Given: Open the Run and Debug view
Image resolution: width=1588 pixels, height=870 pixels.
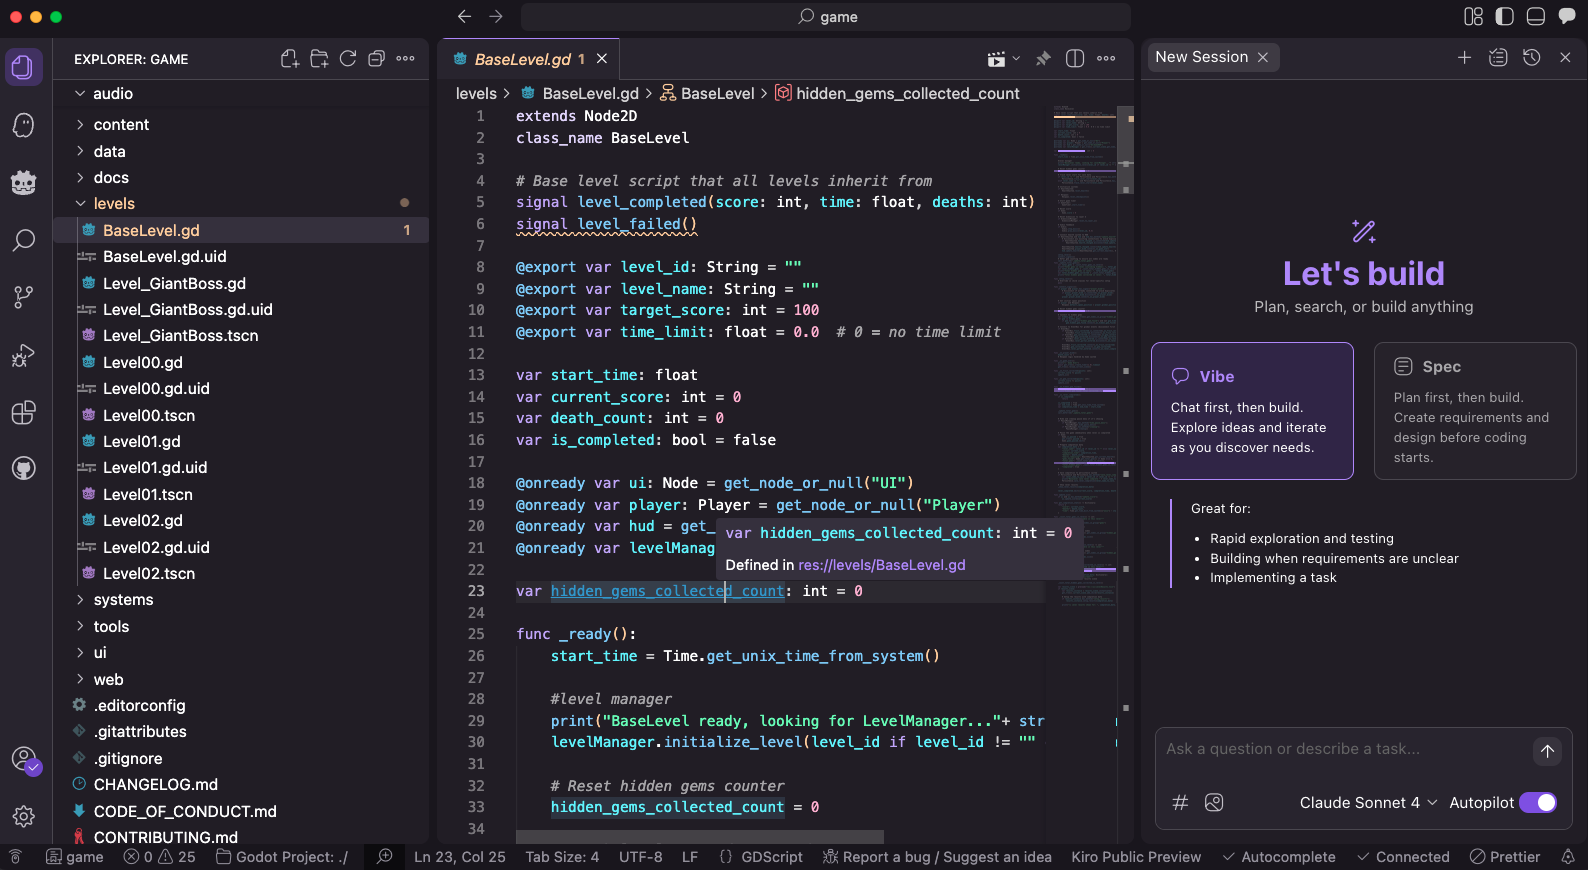Looking at the screenshot, I should click(24, 355).
